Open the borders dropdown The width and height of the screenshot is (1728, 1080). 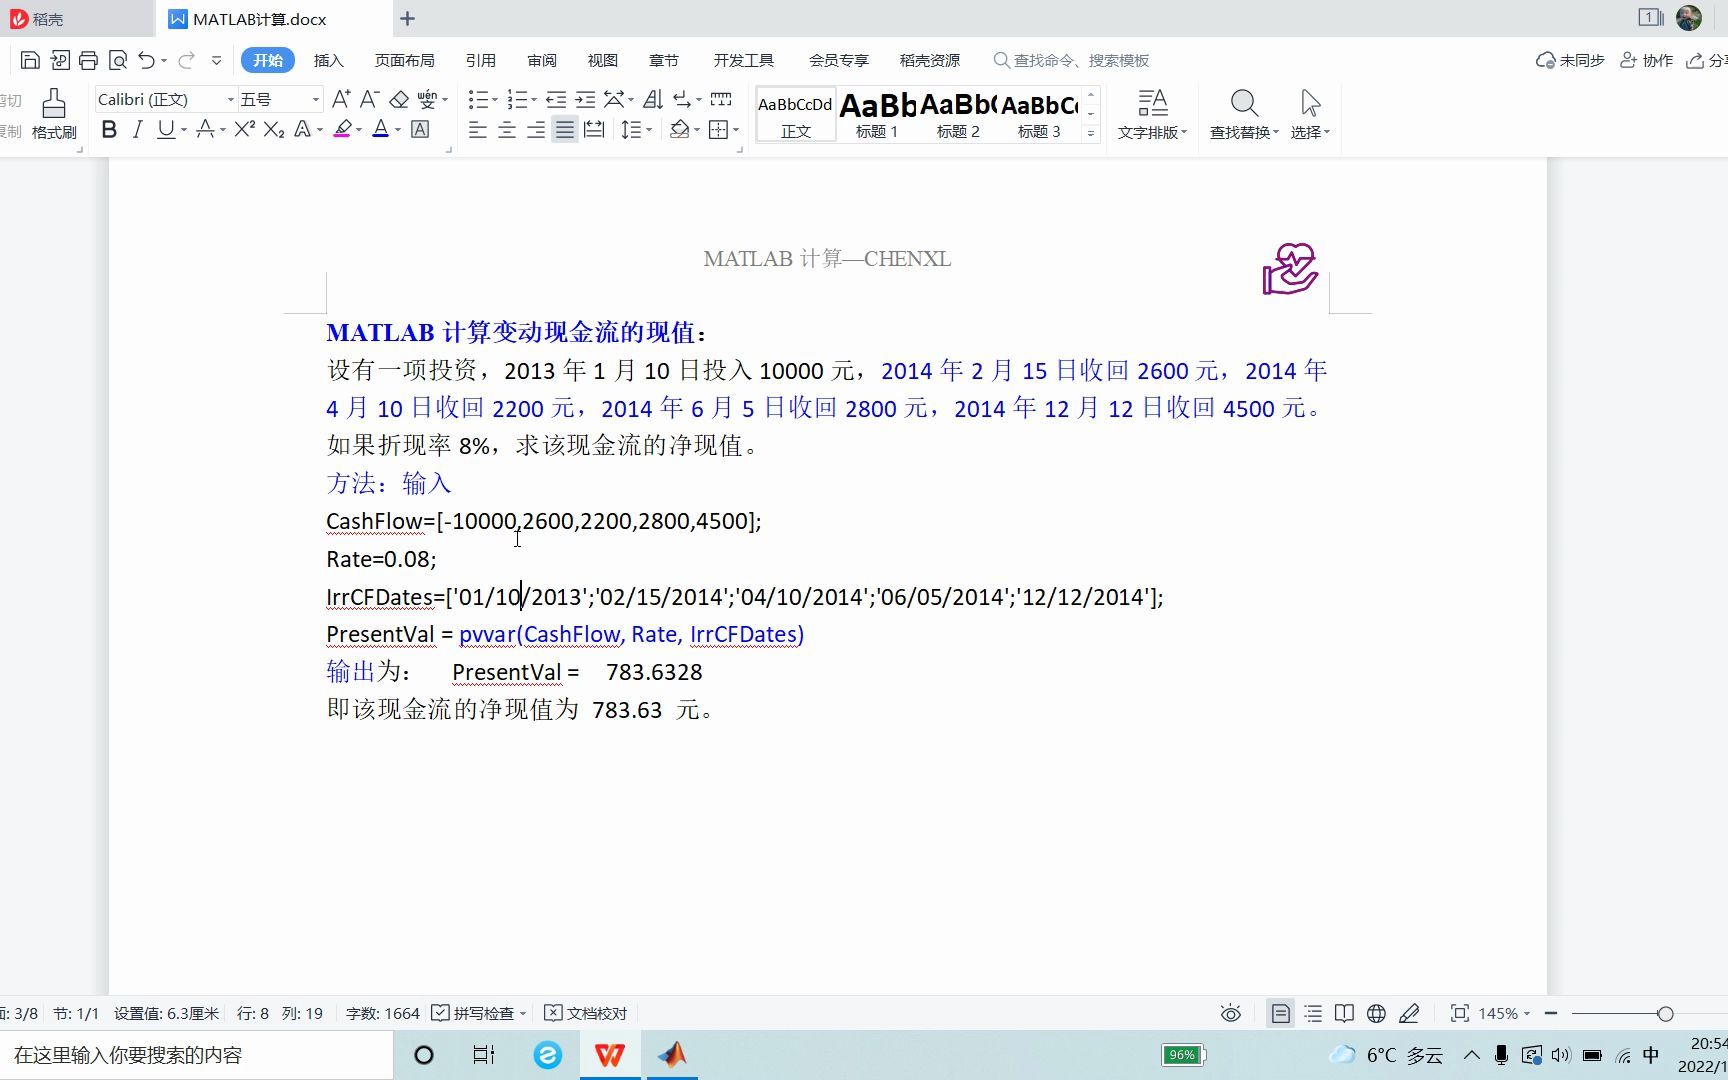coord(736,130)
